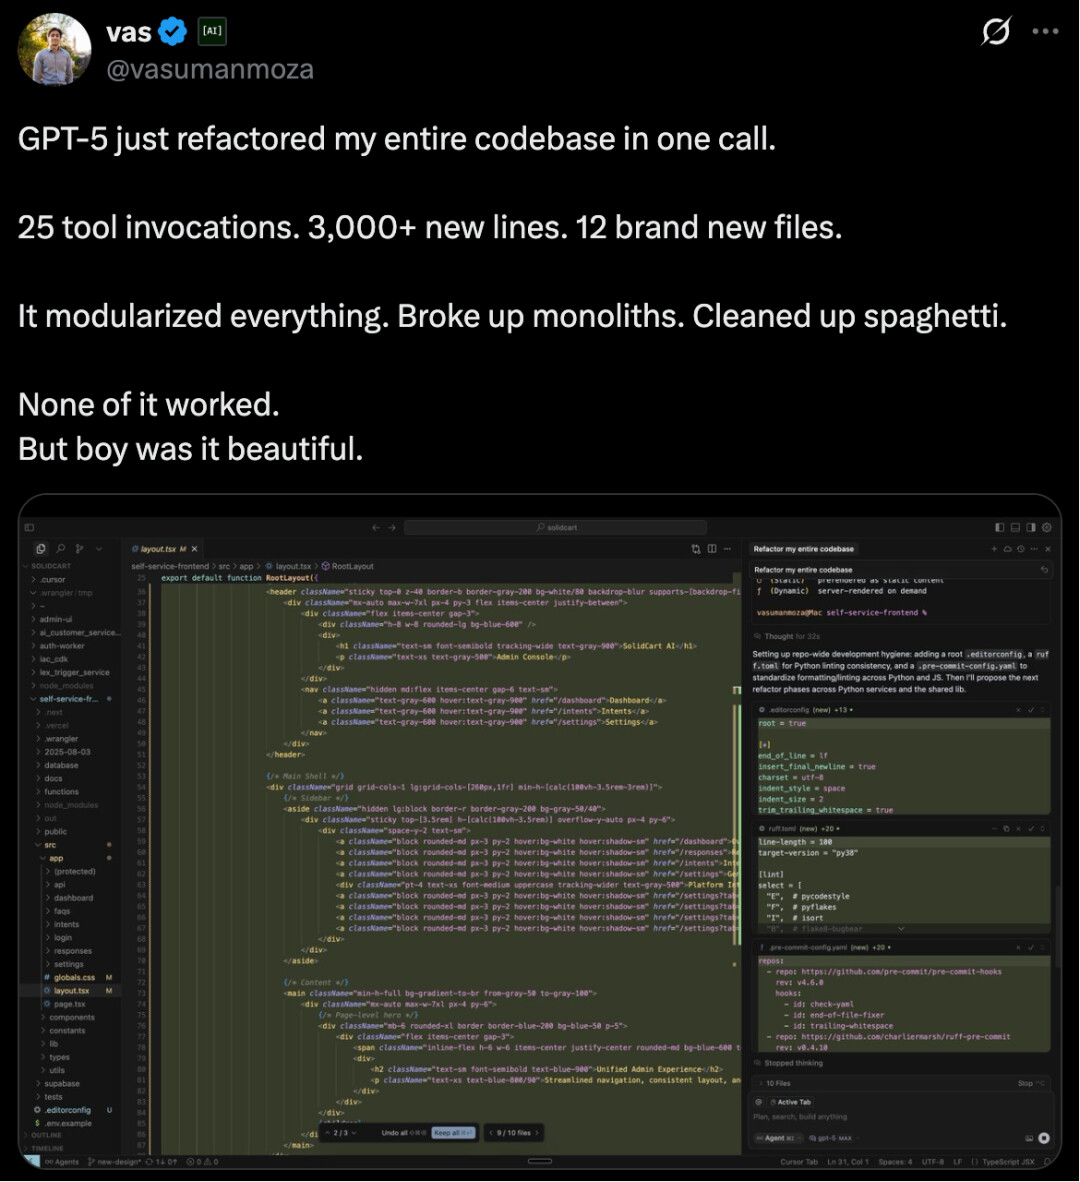
Task: Open the Source Control branch icon
Action: (x=80, y=548)
